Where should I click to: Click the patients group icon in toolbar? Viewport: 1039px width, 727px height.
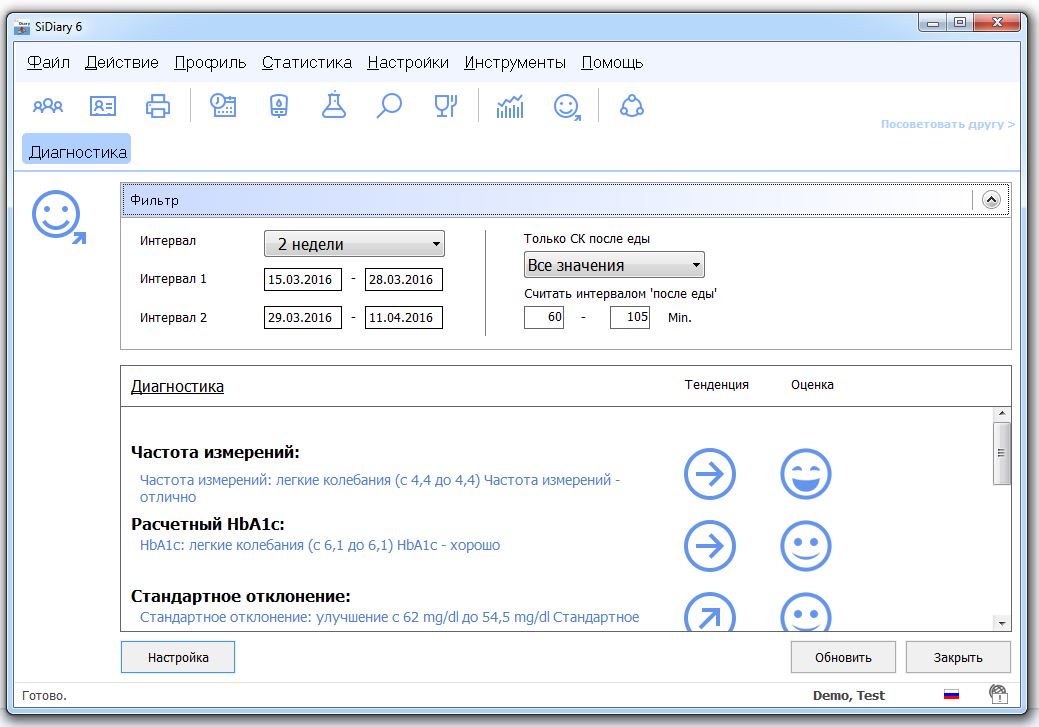pos(48,105)
